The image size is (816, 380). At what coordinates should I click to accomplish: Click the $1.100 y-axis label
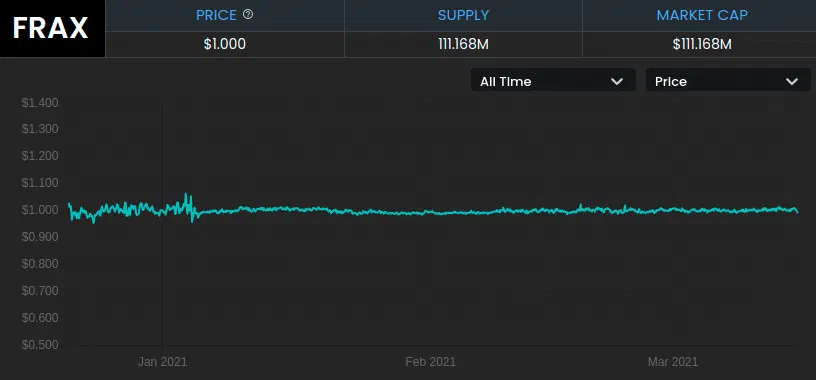[40, 183]
